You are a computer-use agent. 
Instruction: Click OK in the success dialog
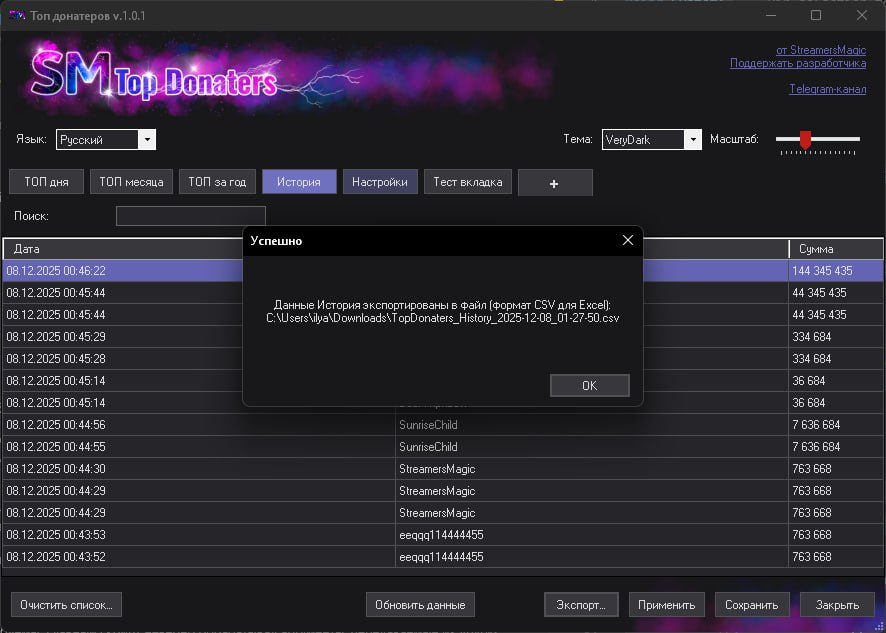[x=589, y=386]
